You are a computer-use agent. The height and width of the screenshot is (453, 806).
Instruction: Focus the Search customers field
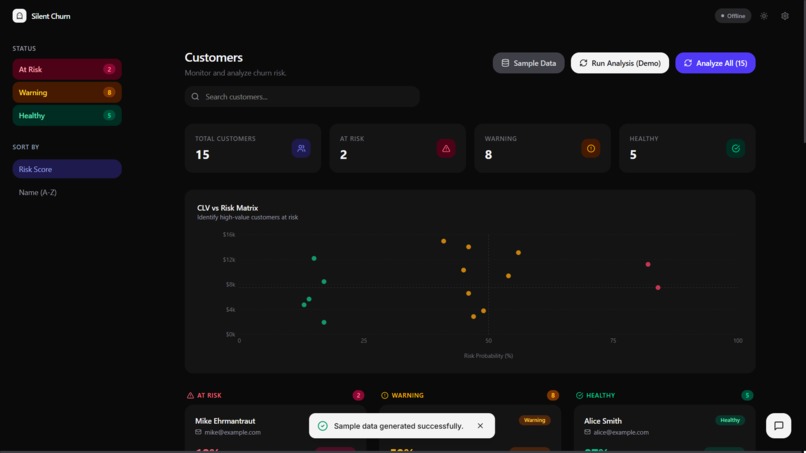[x=302, y=97]
